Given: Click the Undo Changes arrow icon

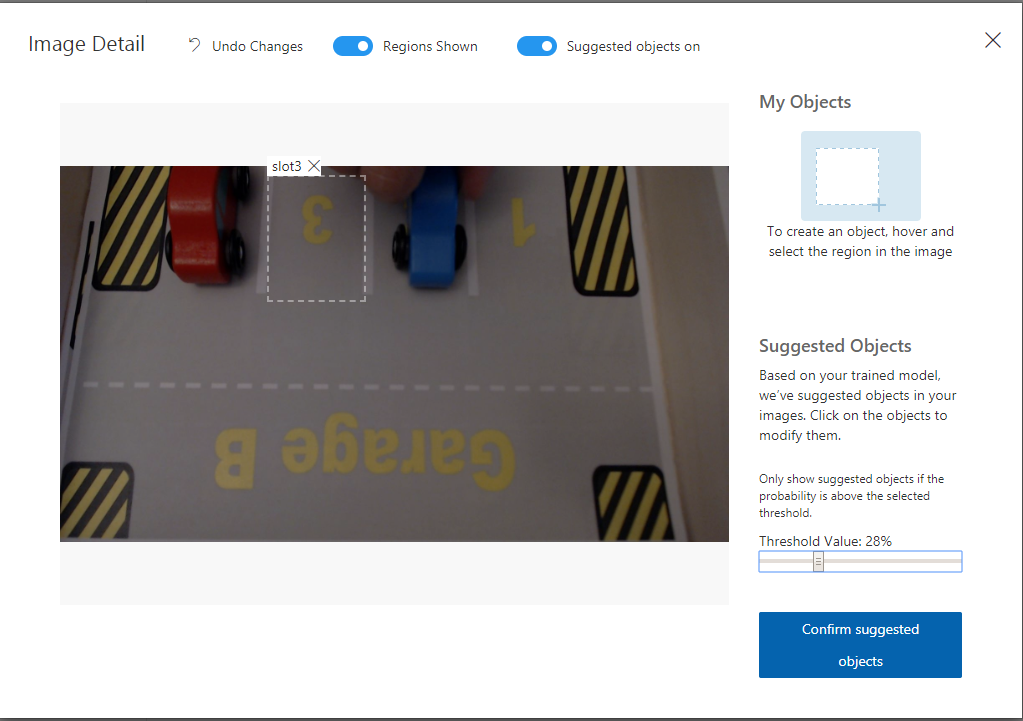Looking at the screenshot, I should (194, 45).
